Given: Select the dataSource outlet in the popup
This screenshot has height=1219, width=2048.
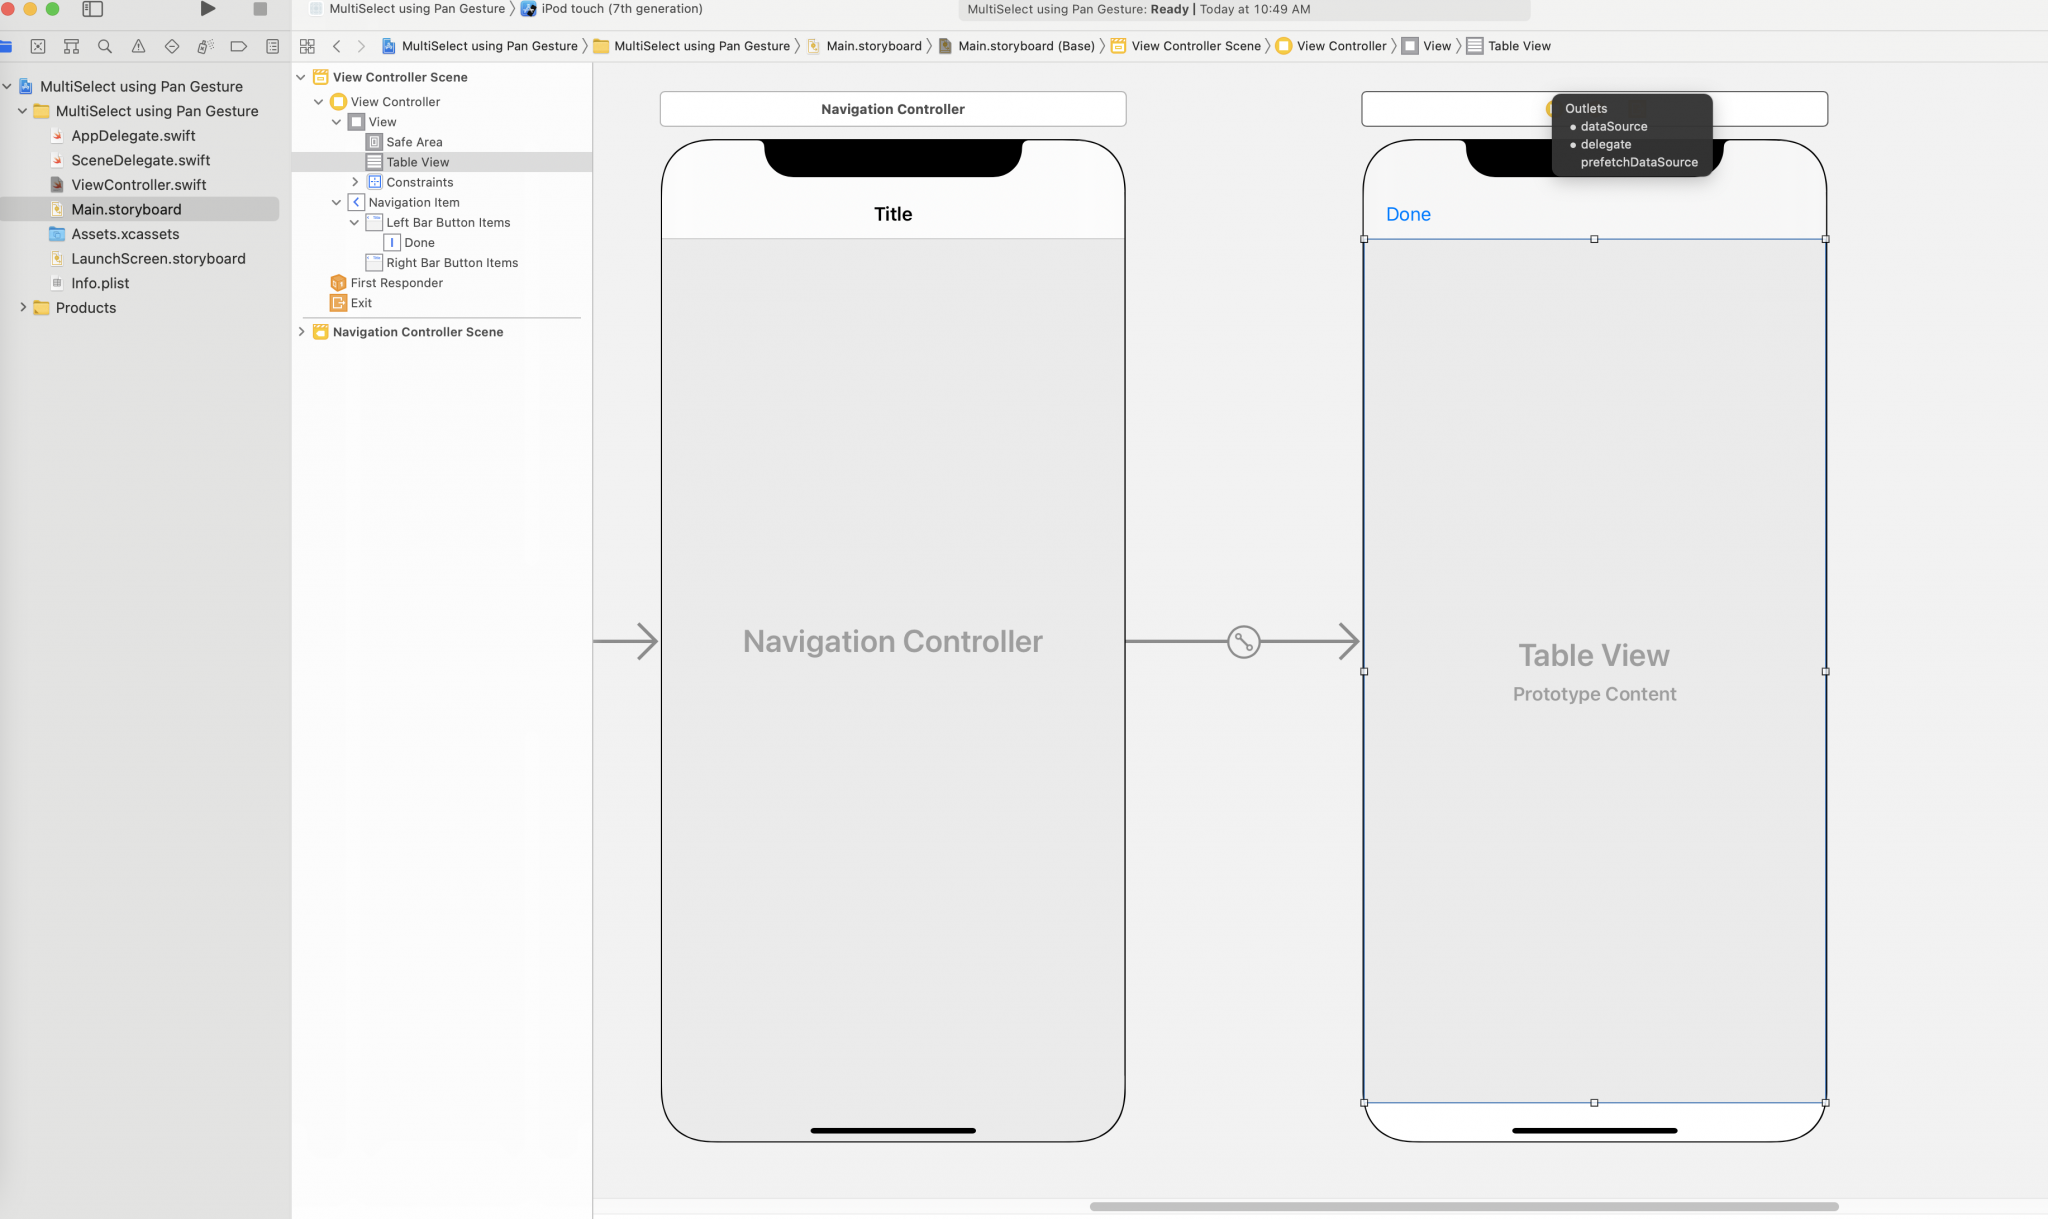Looking at the screenshot, I should pos(1612,126).
